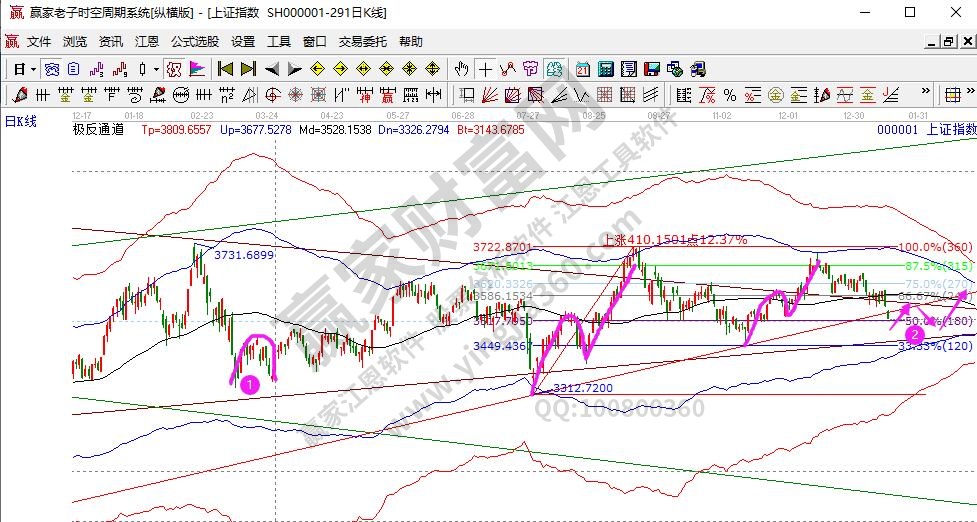Click the numbered marker 1 on chart
Image resolution: width=977 pixels, height=522 pixels.
pos(251,383)
